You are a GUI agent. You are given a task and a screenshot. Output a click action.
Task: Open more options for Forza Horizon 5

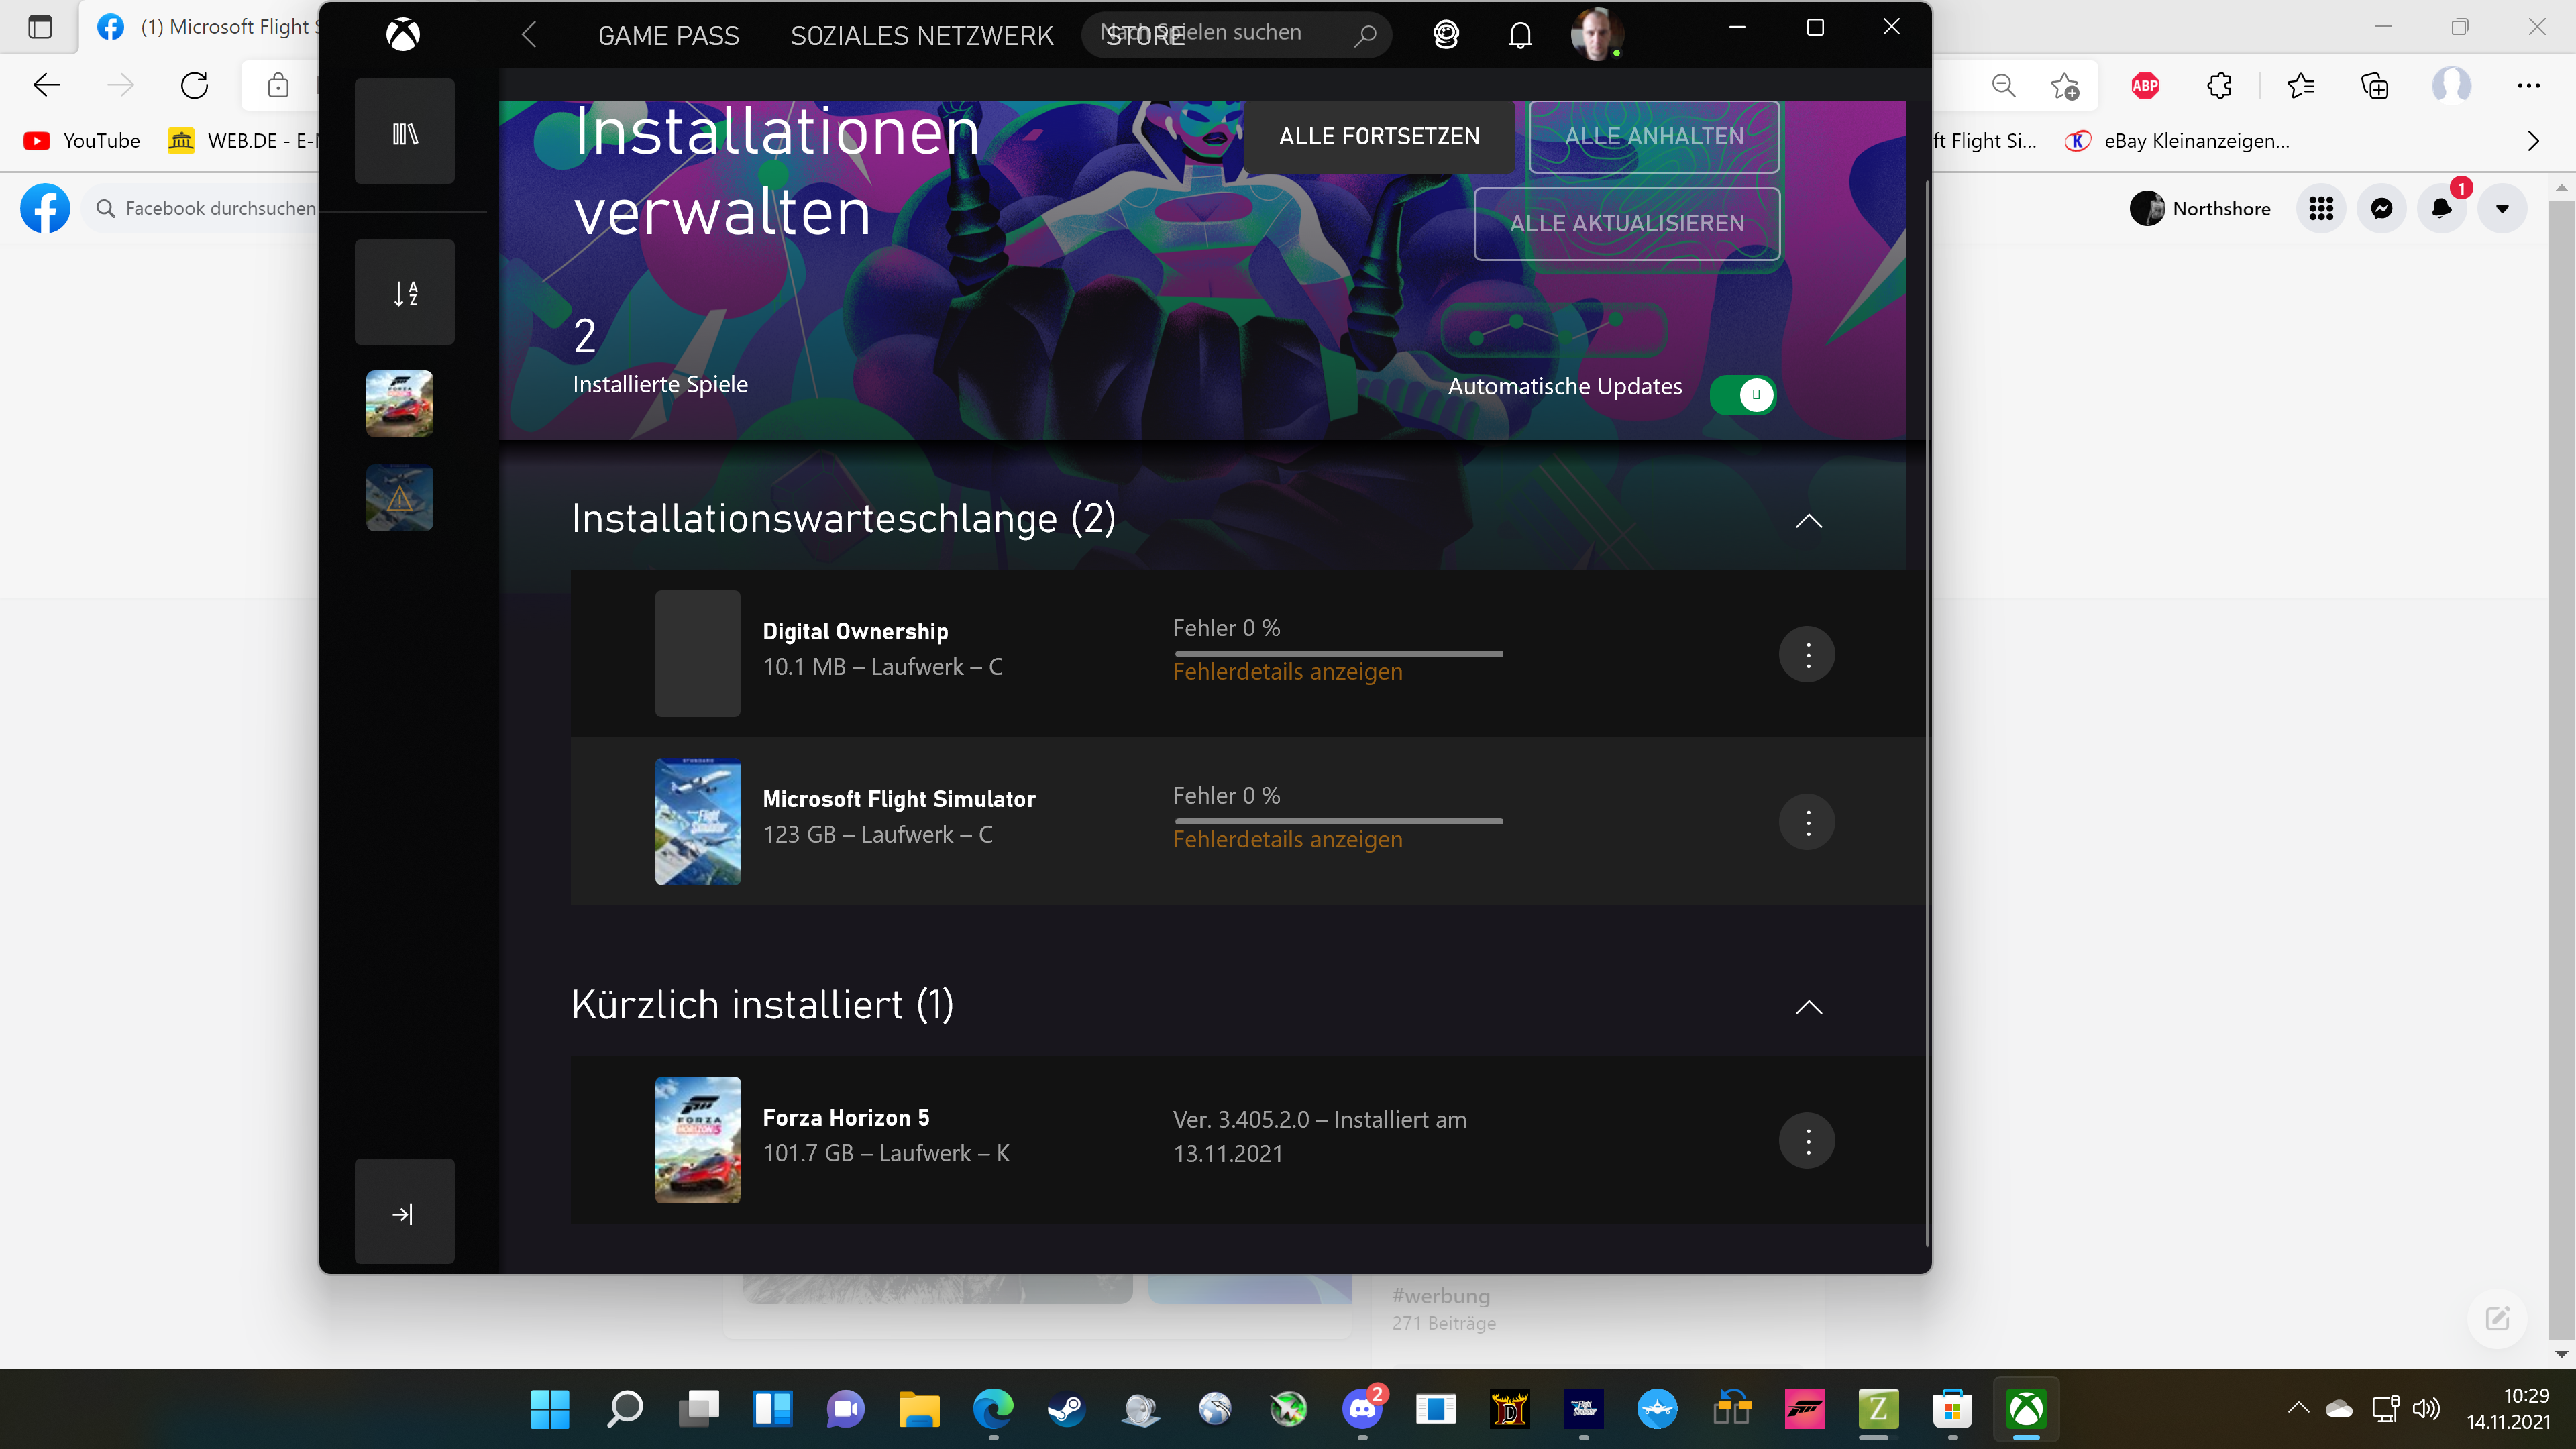(1807, 1141)
